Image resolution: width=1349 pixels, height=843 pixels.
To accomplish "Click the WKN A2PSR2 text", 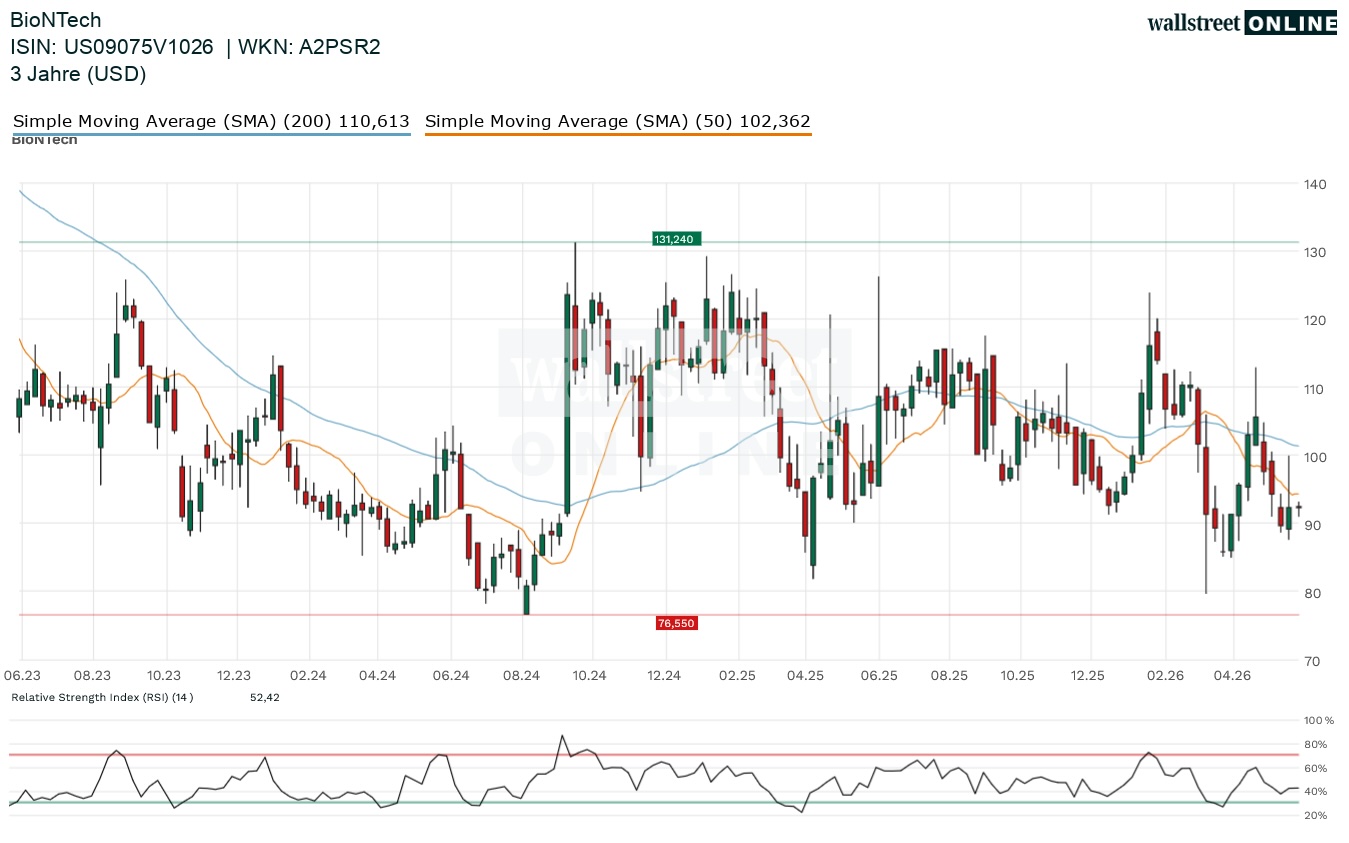I will pyautogui.click(x=310, y=47).
